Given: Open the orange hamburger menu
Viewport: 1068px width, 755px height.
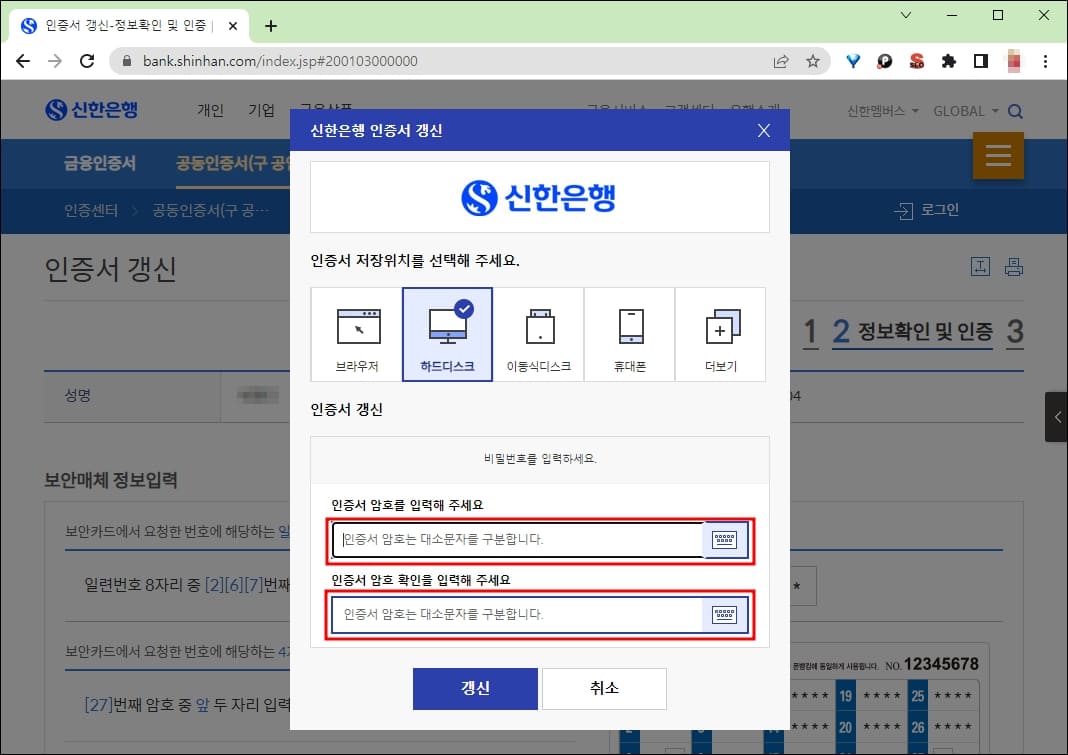Looking at the screenshot, I should click(998, 156).
